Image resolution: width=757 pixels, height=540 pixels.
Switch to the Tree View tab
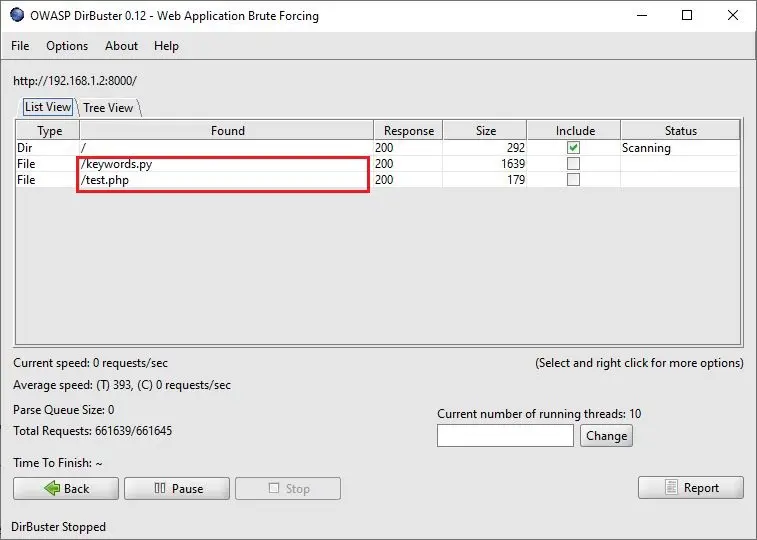pyautogui.click(x=108, y=108)
